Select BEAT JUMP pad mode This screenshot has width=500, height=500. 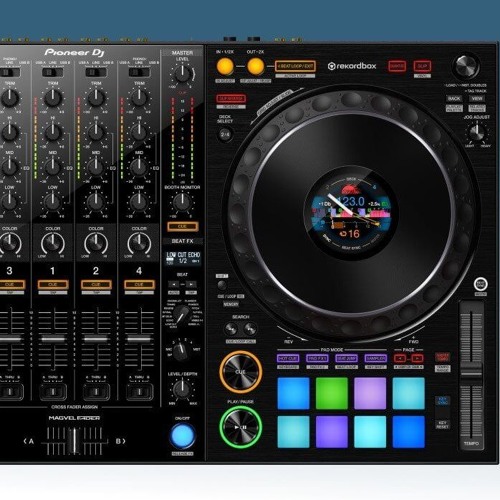(x=346, y=358)
